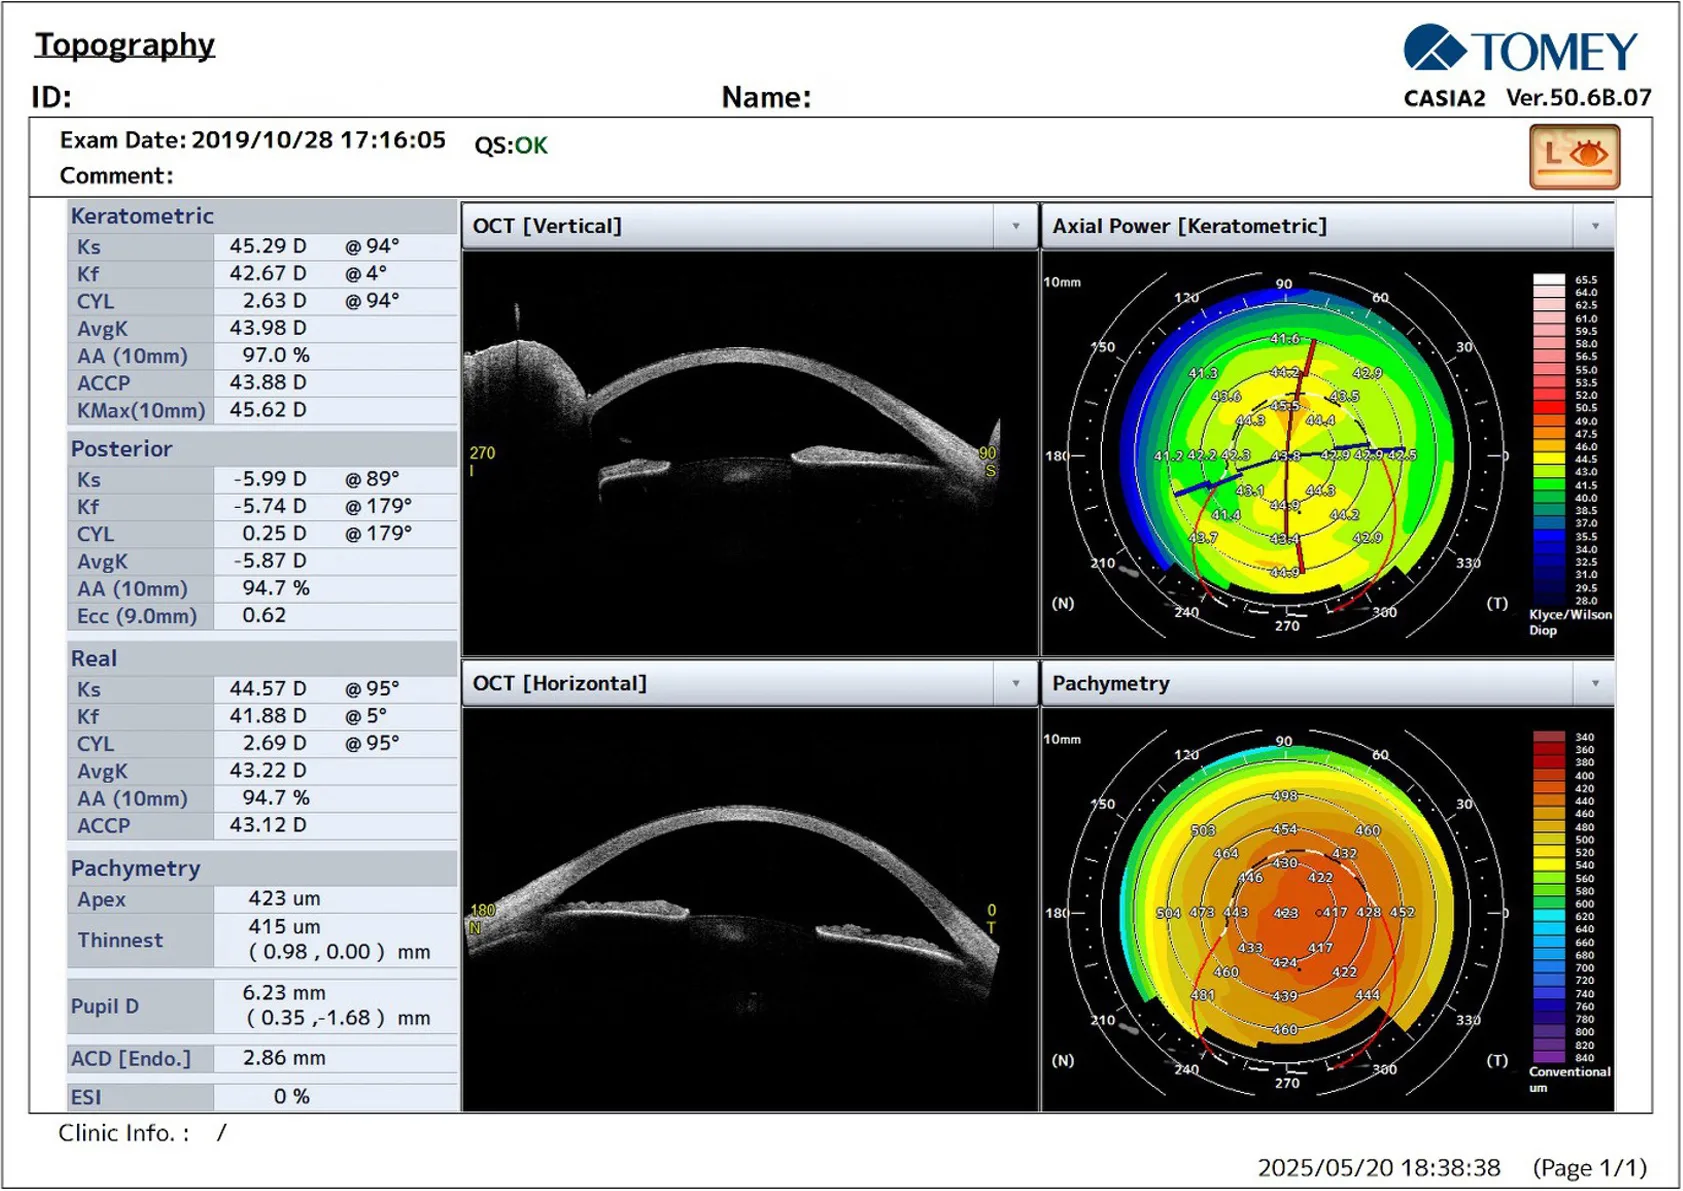The width and height of the screenshot is (1683, 1191).
Task: Click the Pachymetry thickness map
Action: [x=1286, y=912]
